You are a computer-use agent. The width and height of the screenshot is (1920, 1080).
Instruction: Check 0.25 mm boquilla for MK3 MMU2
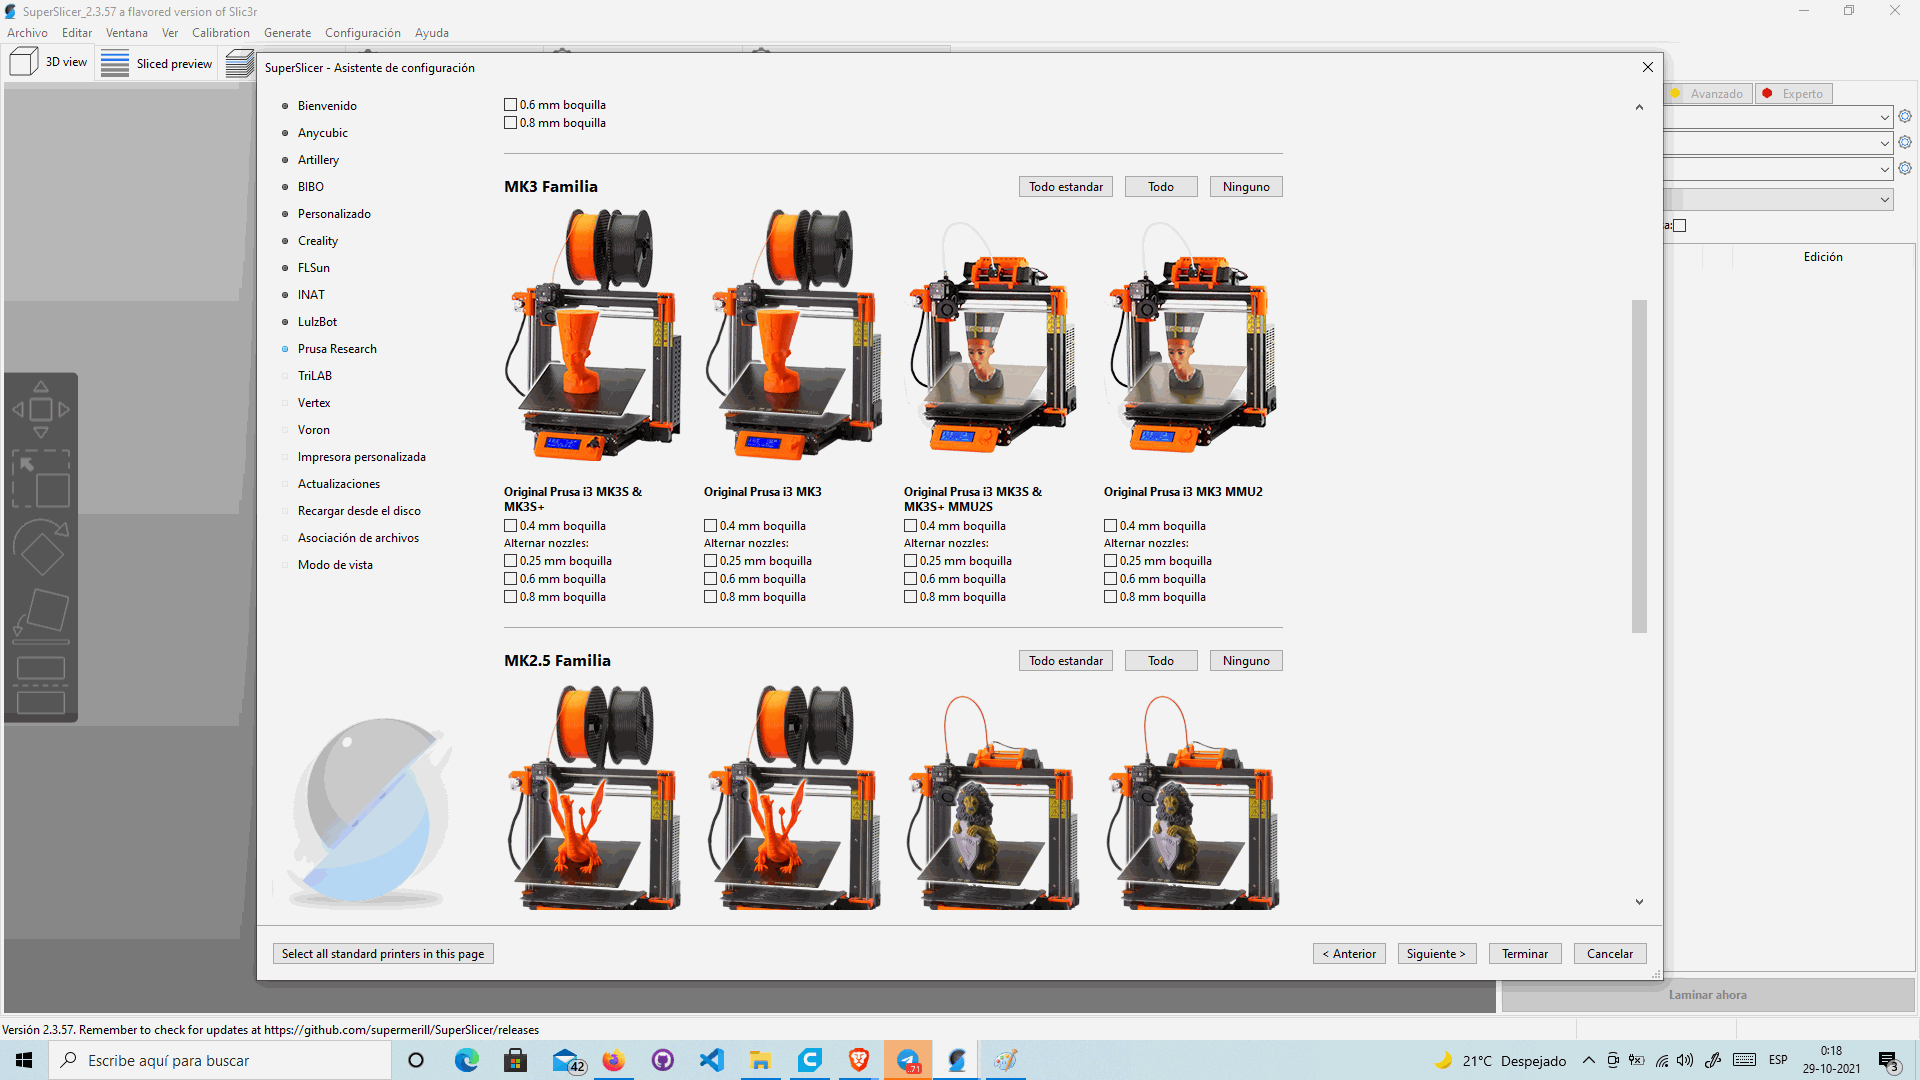[x=1111, y=561]
